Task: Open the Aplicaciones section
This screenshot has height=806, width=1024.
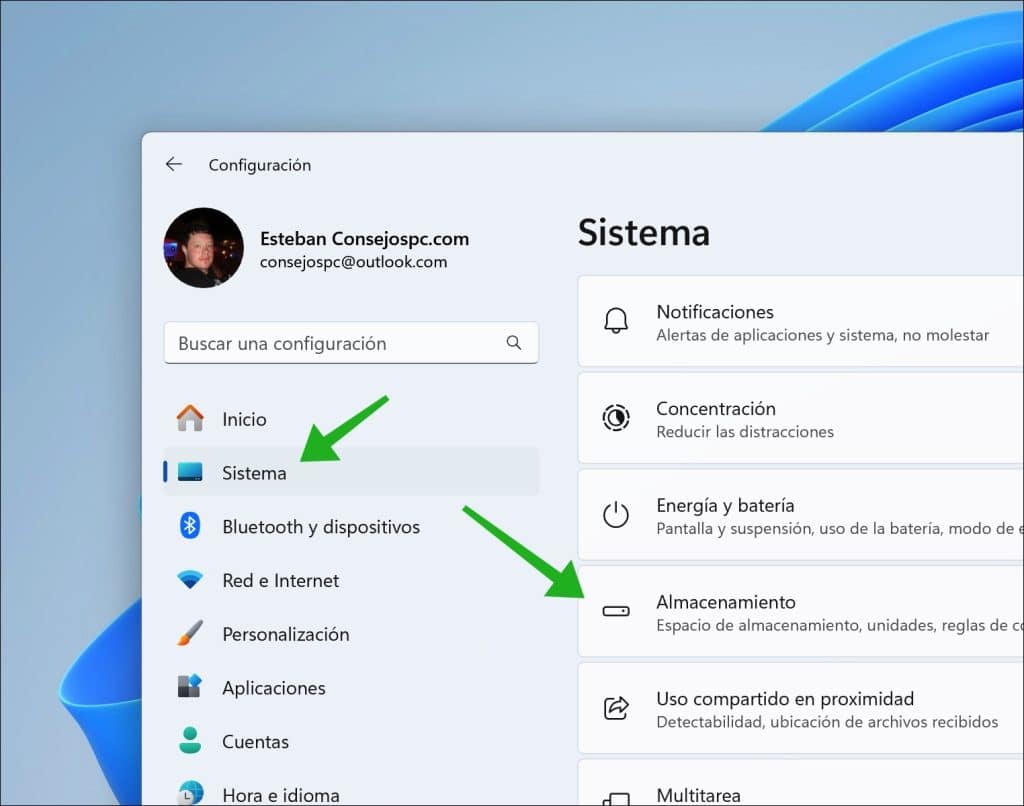Action: tap(351, 687)
